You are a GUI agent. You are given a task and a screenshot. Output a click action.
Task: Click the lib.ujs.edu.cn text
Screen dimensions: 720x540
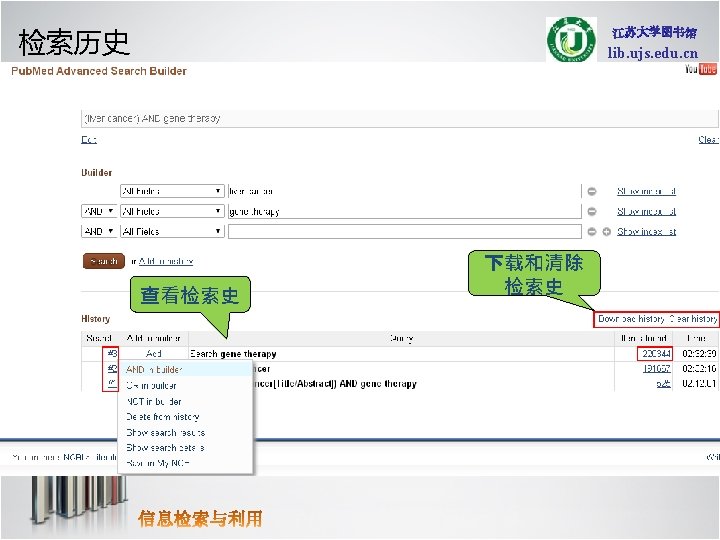click(x=652, y=53)
